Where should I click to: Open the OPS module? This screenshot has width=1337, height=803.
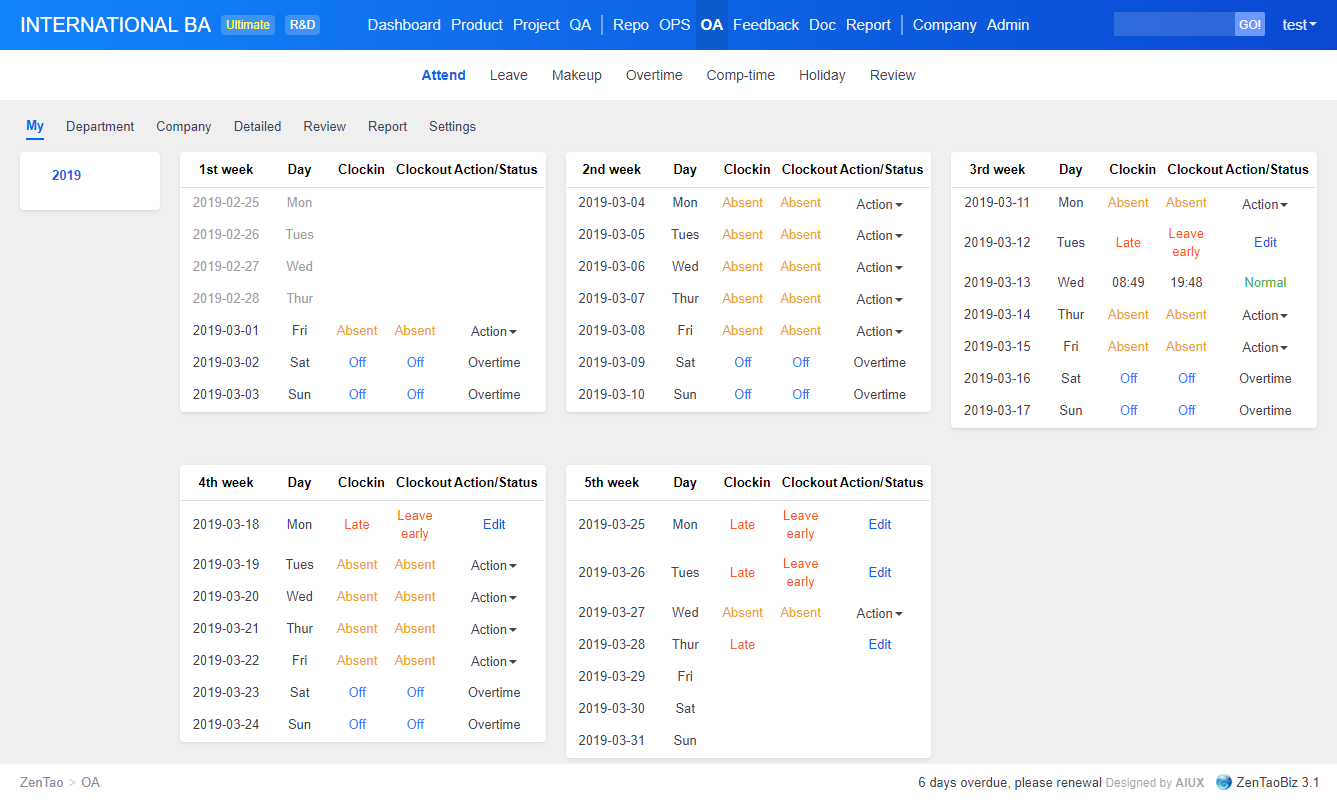[x=675, y=25]
